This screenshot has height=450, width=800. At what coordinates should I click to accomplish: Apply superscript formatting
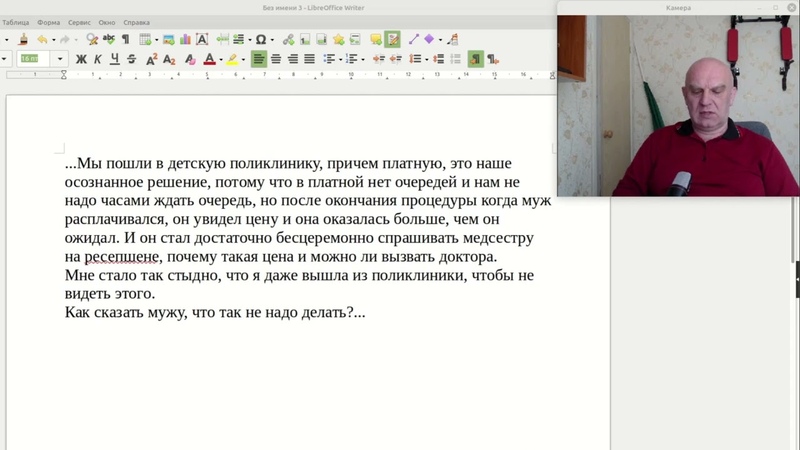152,59
